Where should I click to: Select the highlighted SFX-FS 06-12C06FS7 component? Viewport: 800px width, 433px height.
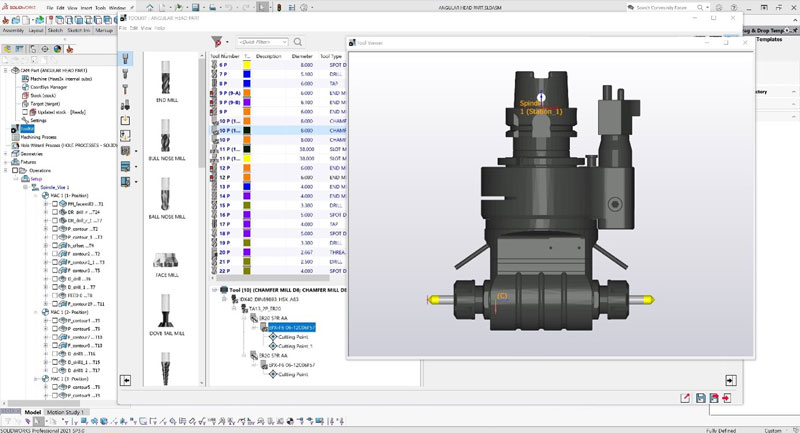point(291,327)
